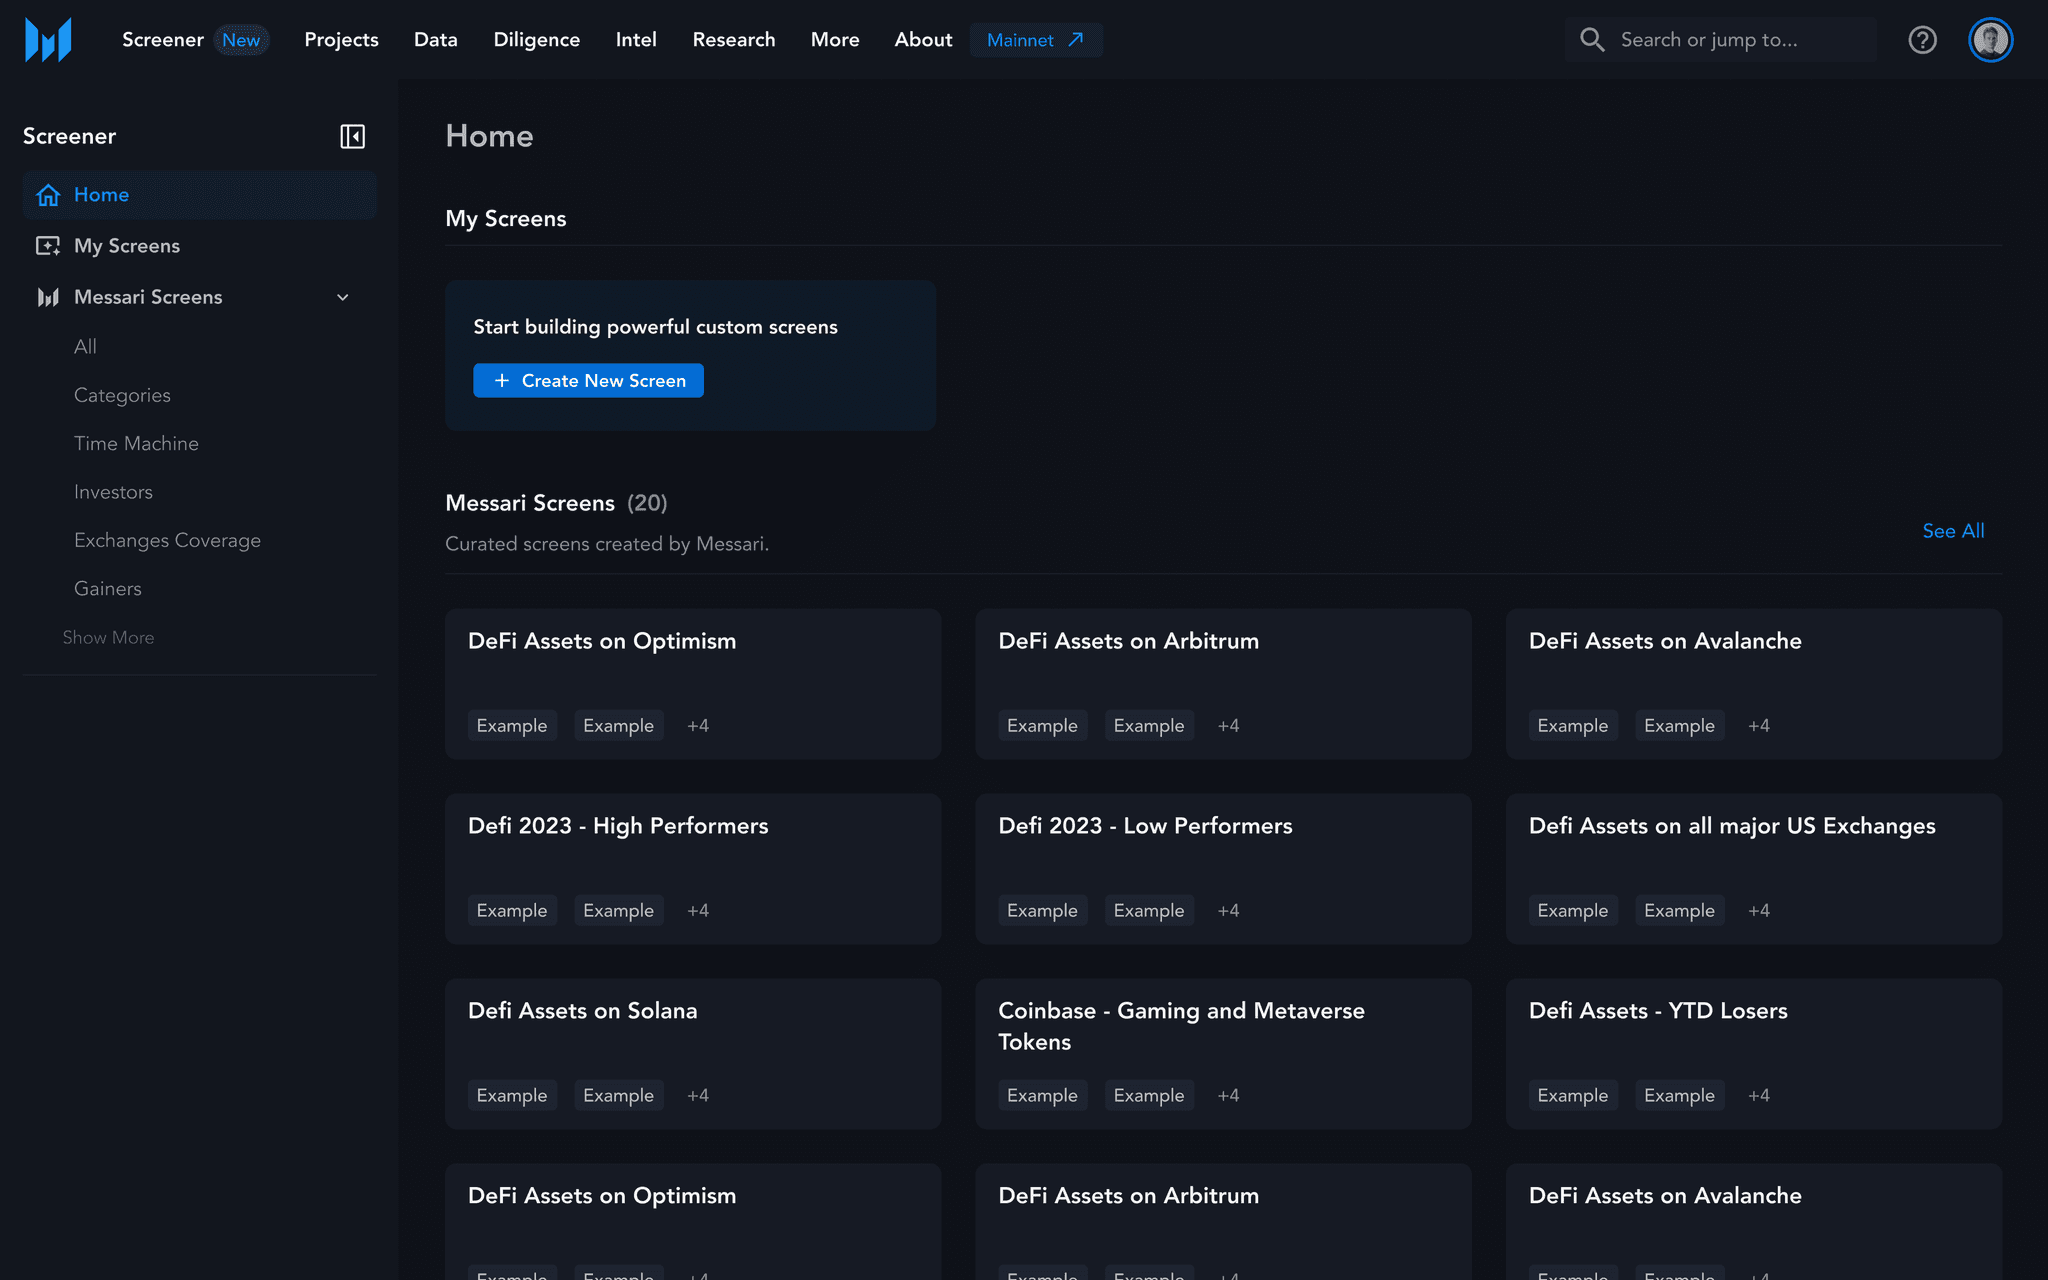Click the Messari Screens section heading
The image size is (2048, 1280).
530,503
